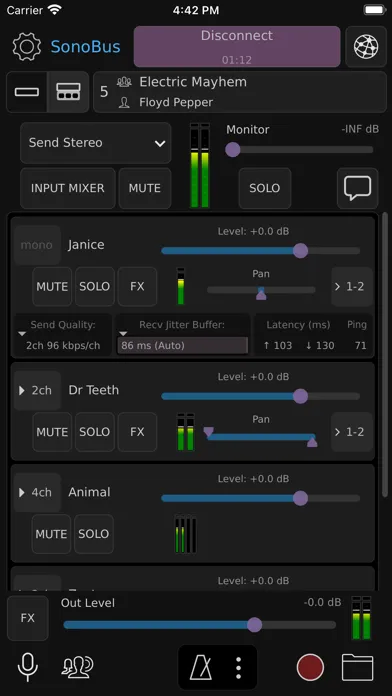Solo Janice's channel
The height and width of the screenshot is (696, 392).
click(x=95, y=287)
